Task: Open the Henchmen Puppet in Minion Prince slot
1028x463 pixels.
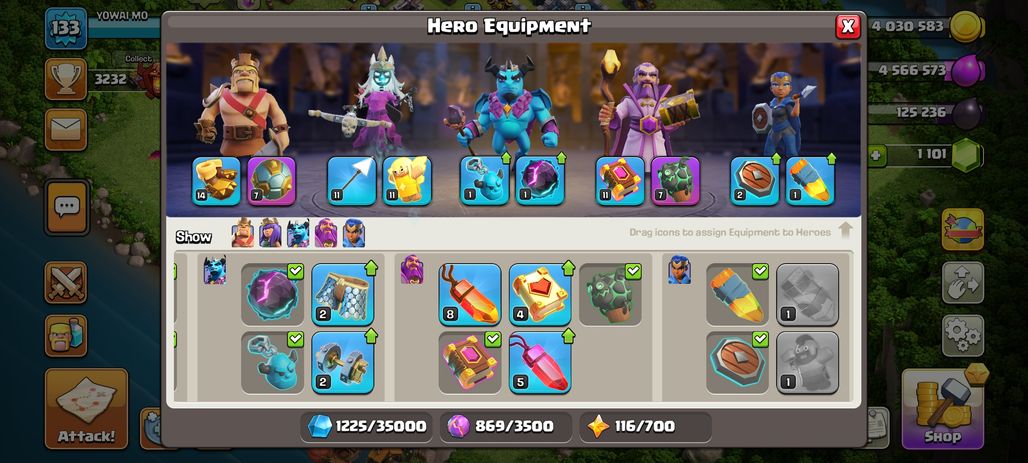Action: [x=484, y=181]
